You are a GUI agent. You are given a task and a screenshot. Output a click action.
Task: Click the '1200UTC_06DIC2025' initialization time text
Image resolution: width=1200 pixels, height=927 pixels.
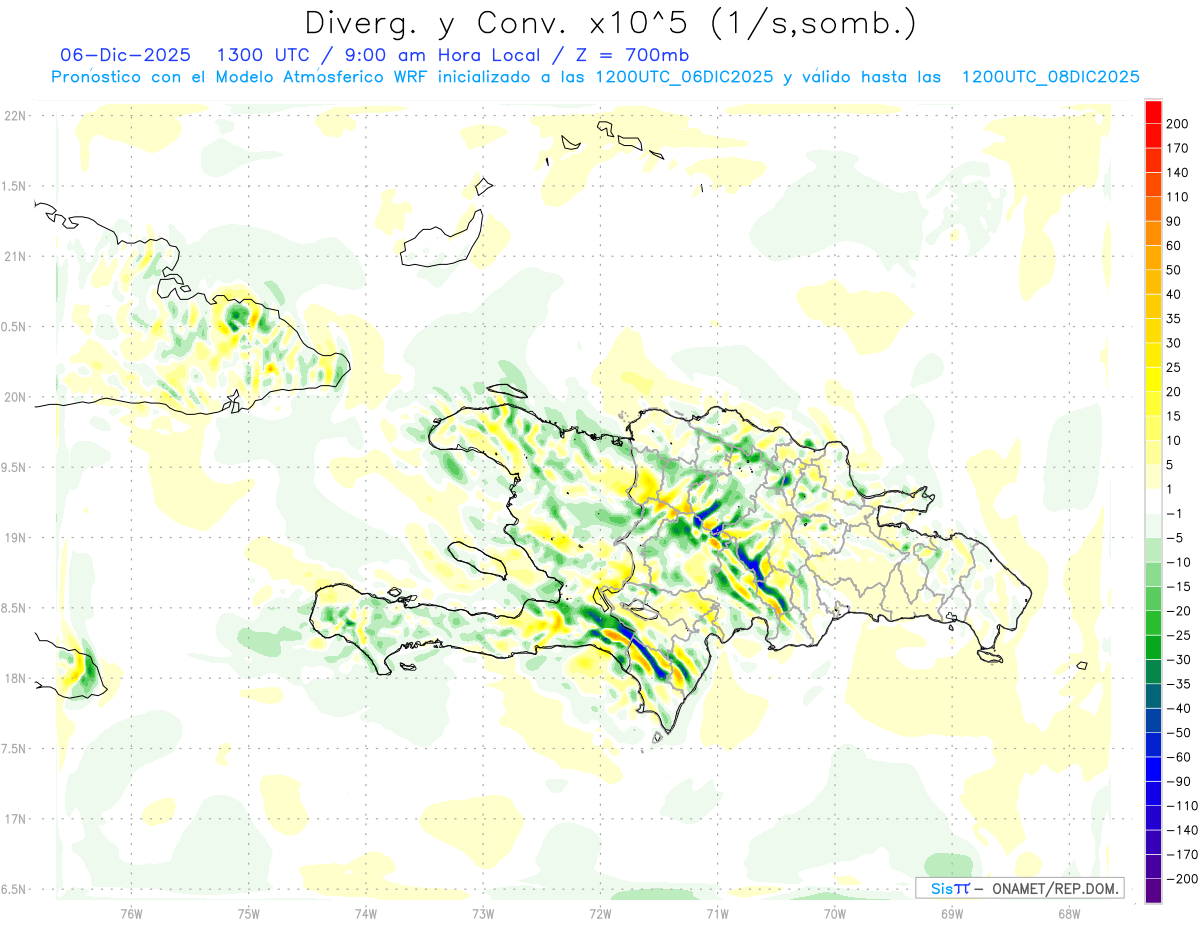683,77
